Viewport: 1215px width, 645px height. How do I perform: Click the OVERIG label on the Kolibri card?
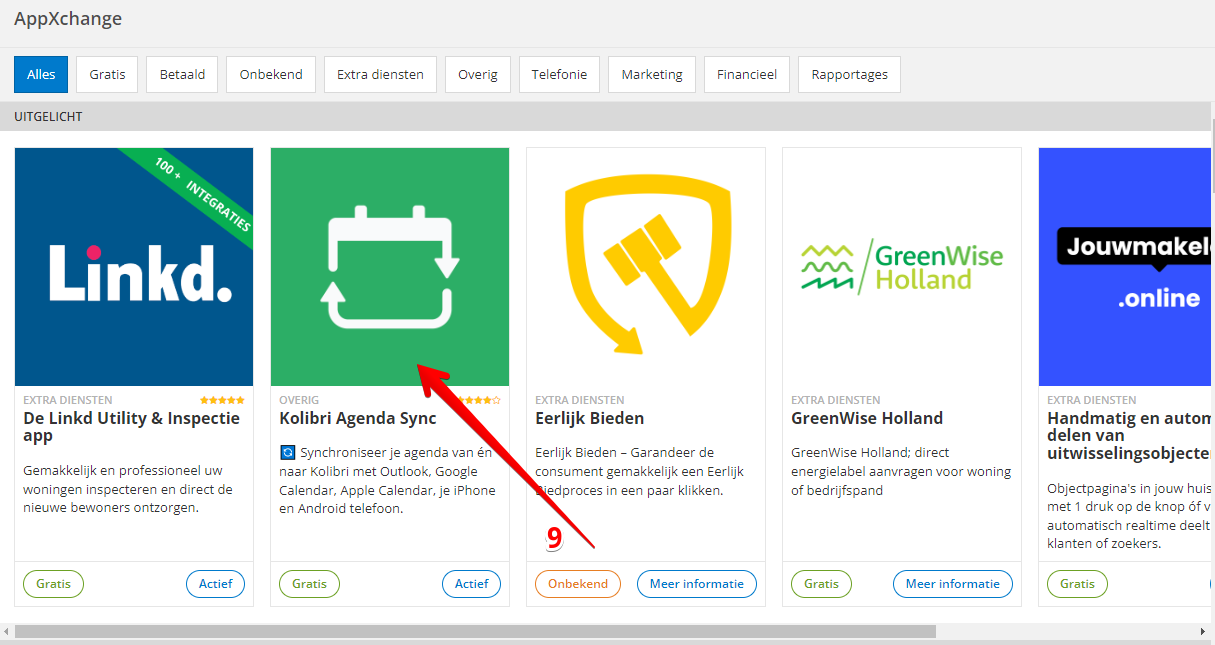[299, 400]
